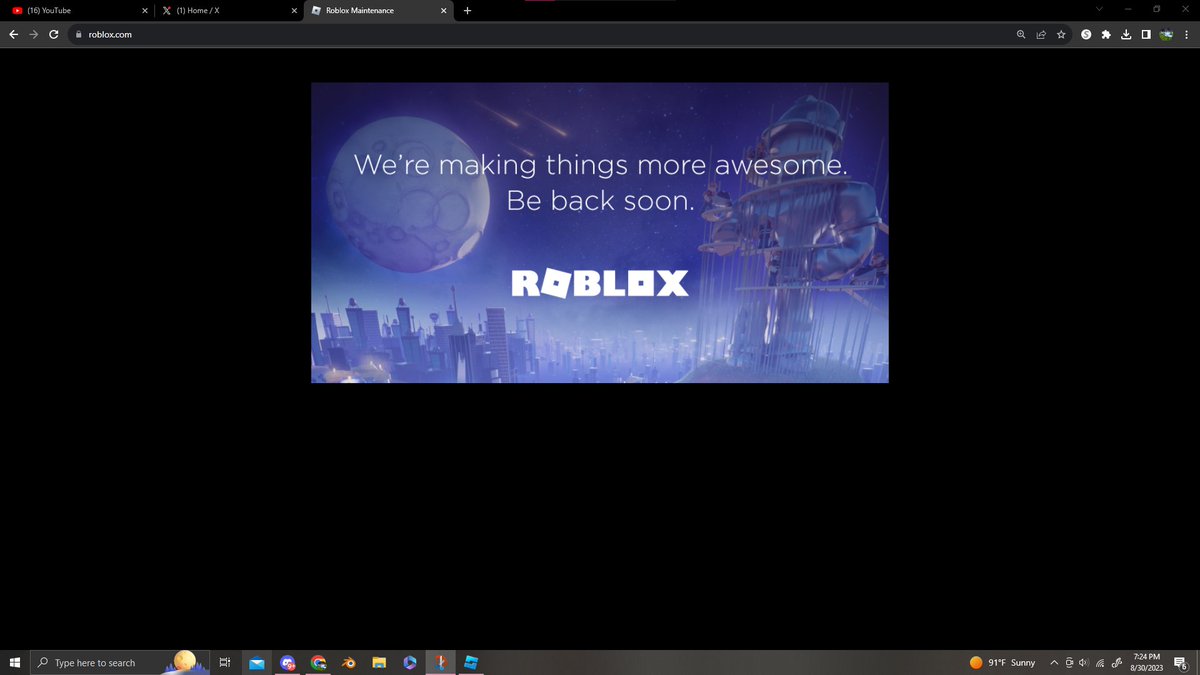The image size is (1200, 675).
Task: Open Task View on the taskbar
Action: [225, 662]
